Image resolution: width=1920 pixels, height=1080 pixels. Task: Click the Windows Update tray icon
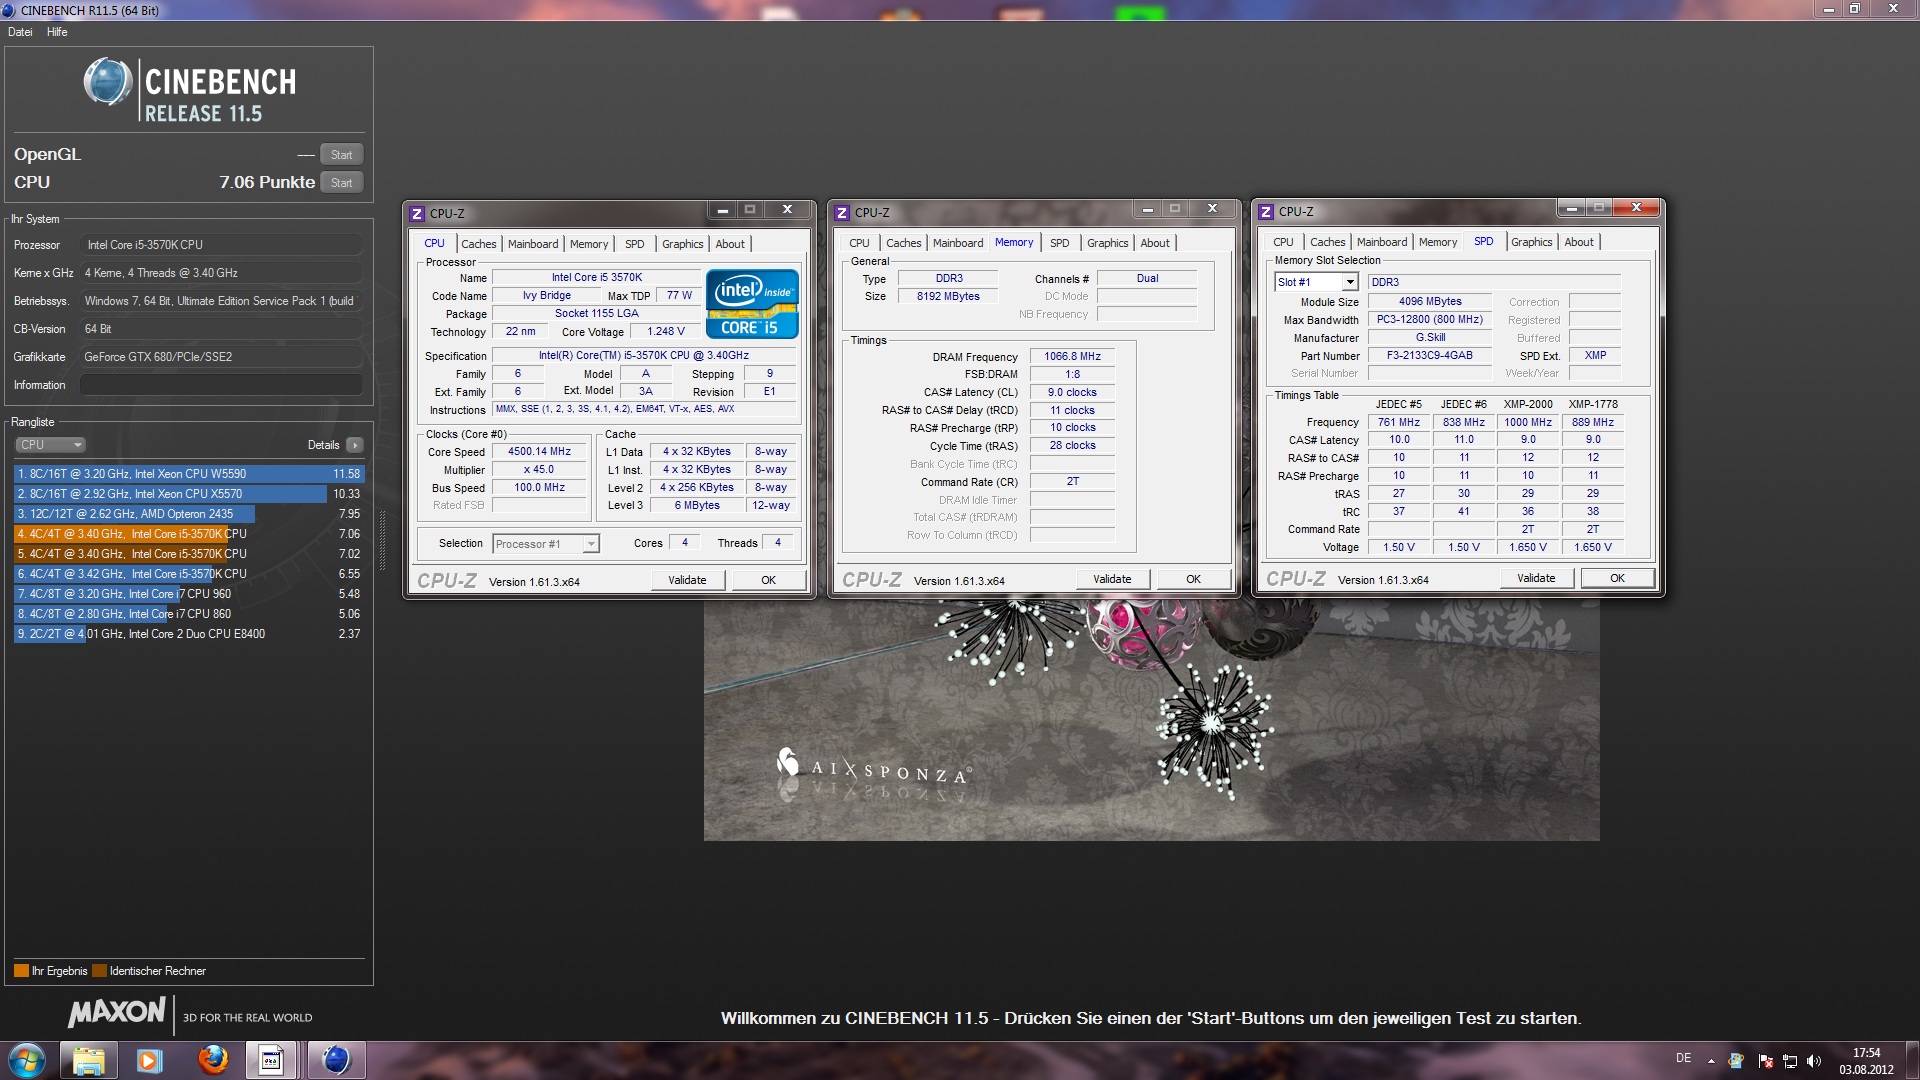(1737, 1060)
